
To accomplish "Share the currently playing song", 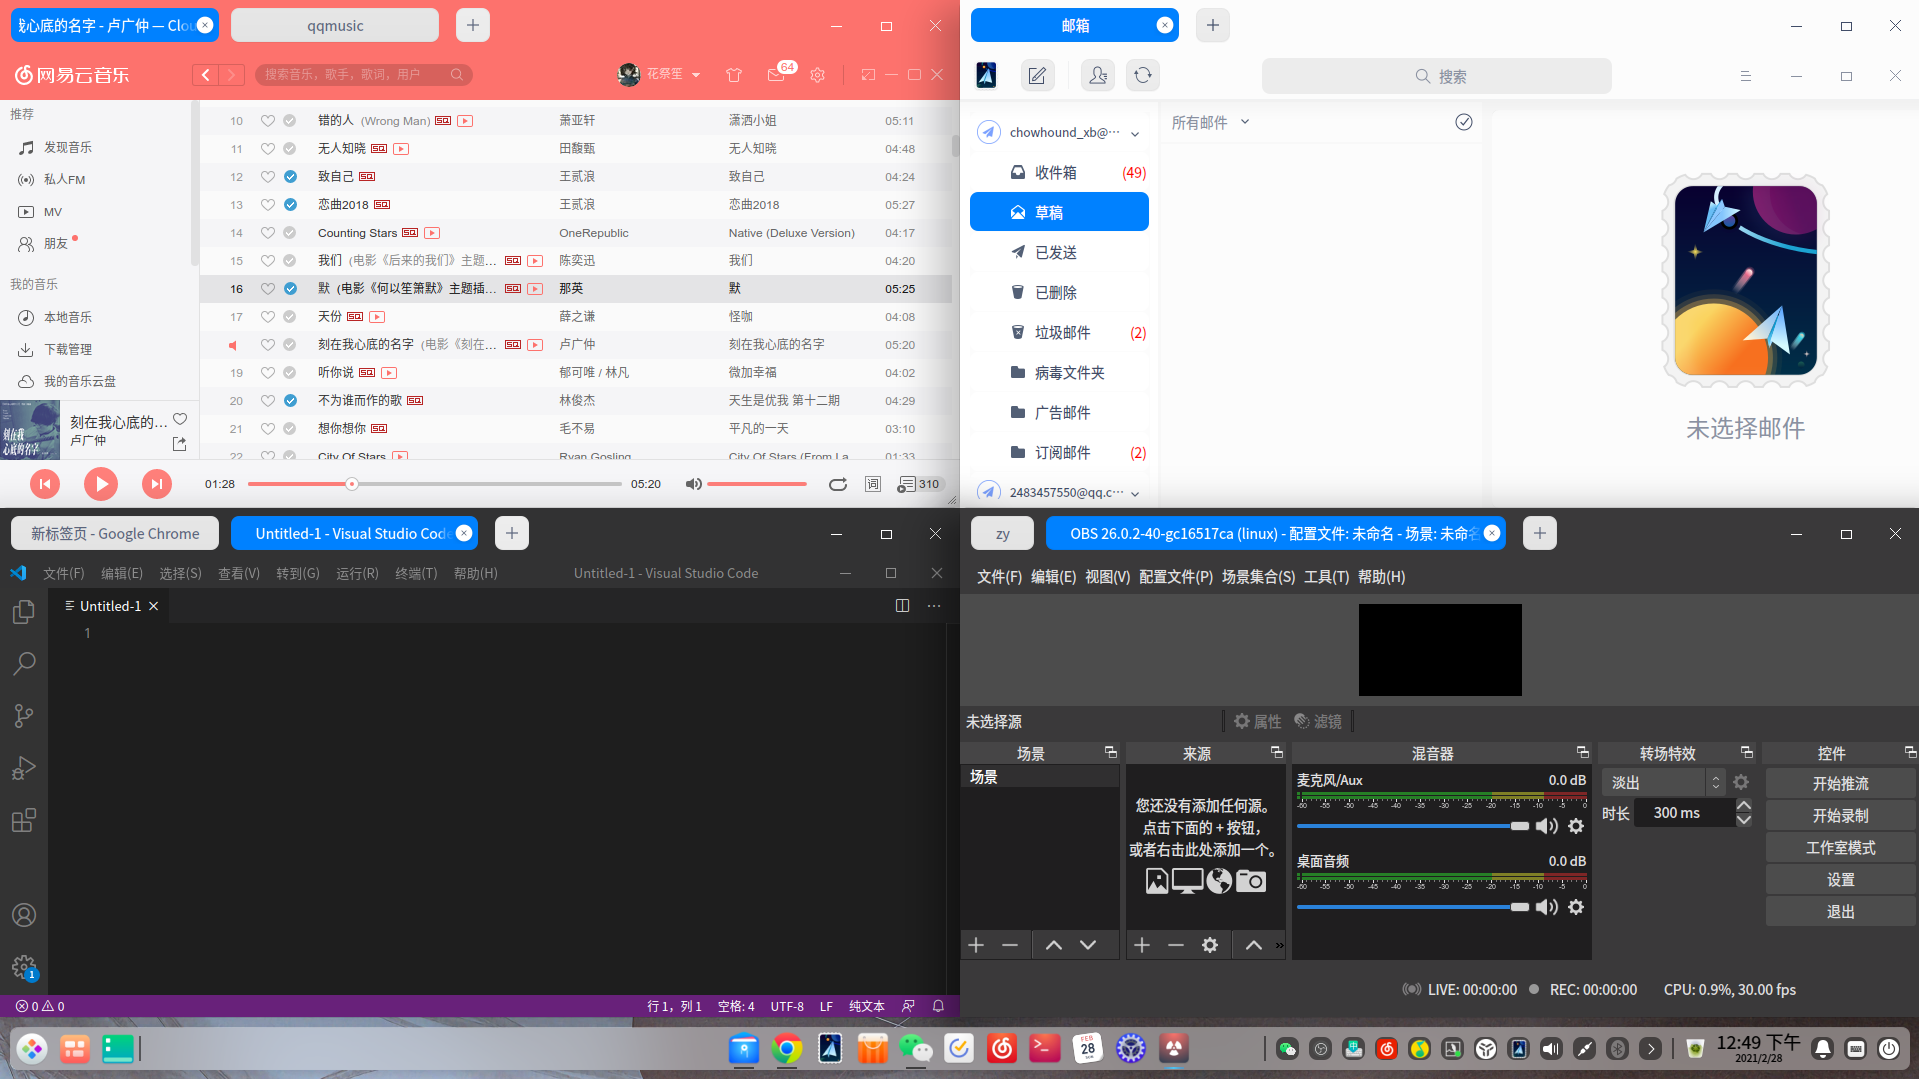I will (180, 443).
